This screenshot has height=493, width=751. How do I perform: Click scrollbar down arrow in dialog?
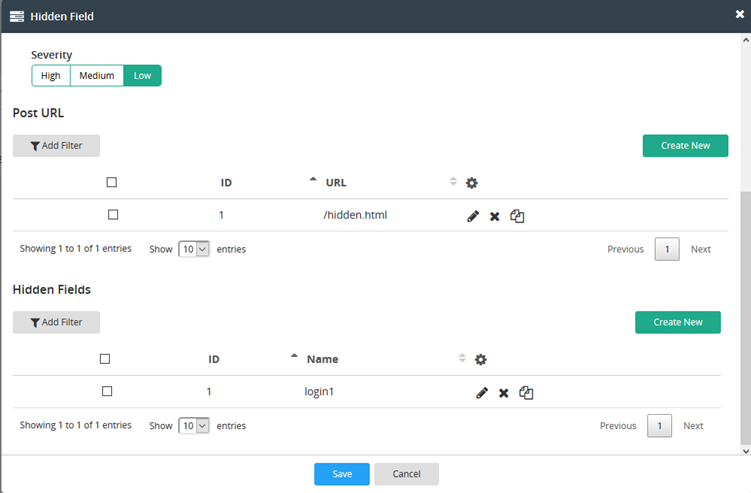(x=746, y=451)
